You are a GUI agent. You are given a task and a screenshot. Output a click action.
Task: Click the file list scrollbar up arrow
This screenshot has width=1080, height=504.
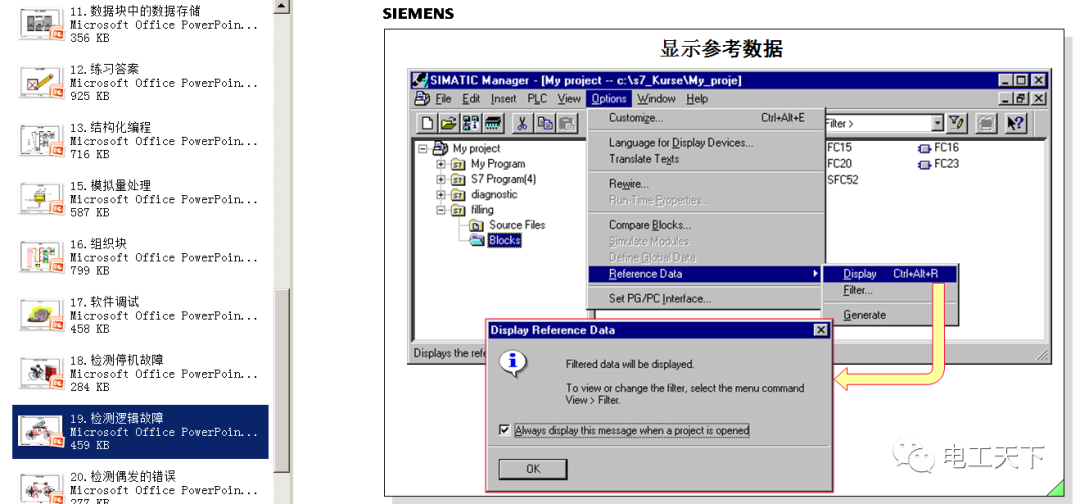281,7
